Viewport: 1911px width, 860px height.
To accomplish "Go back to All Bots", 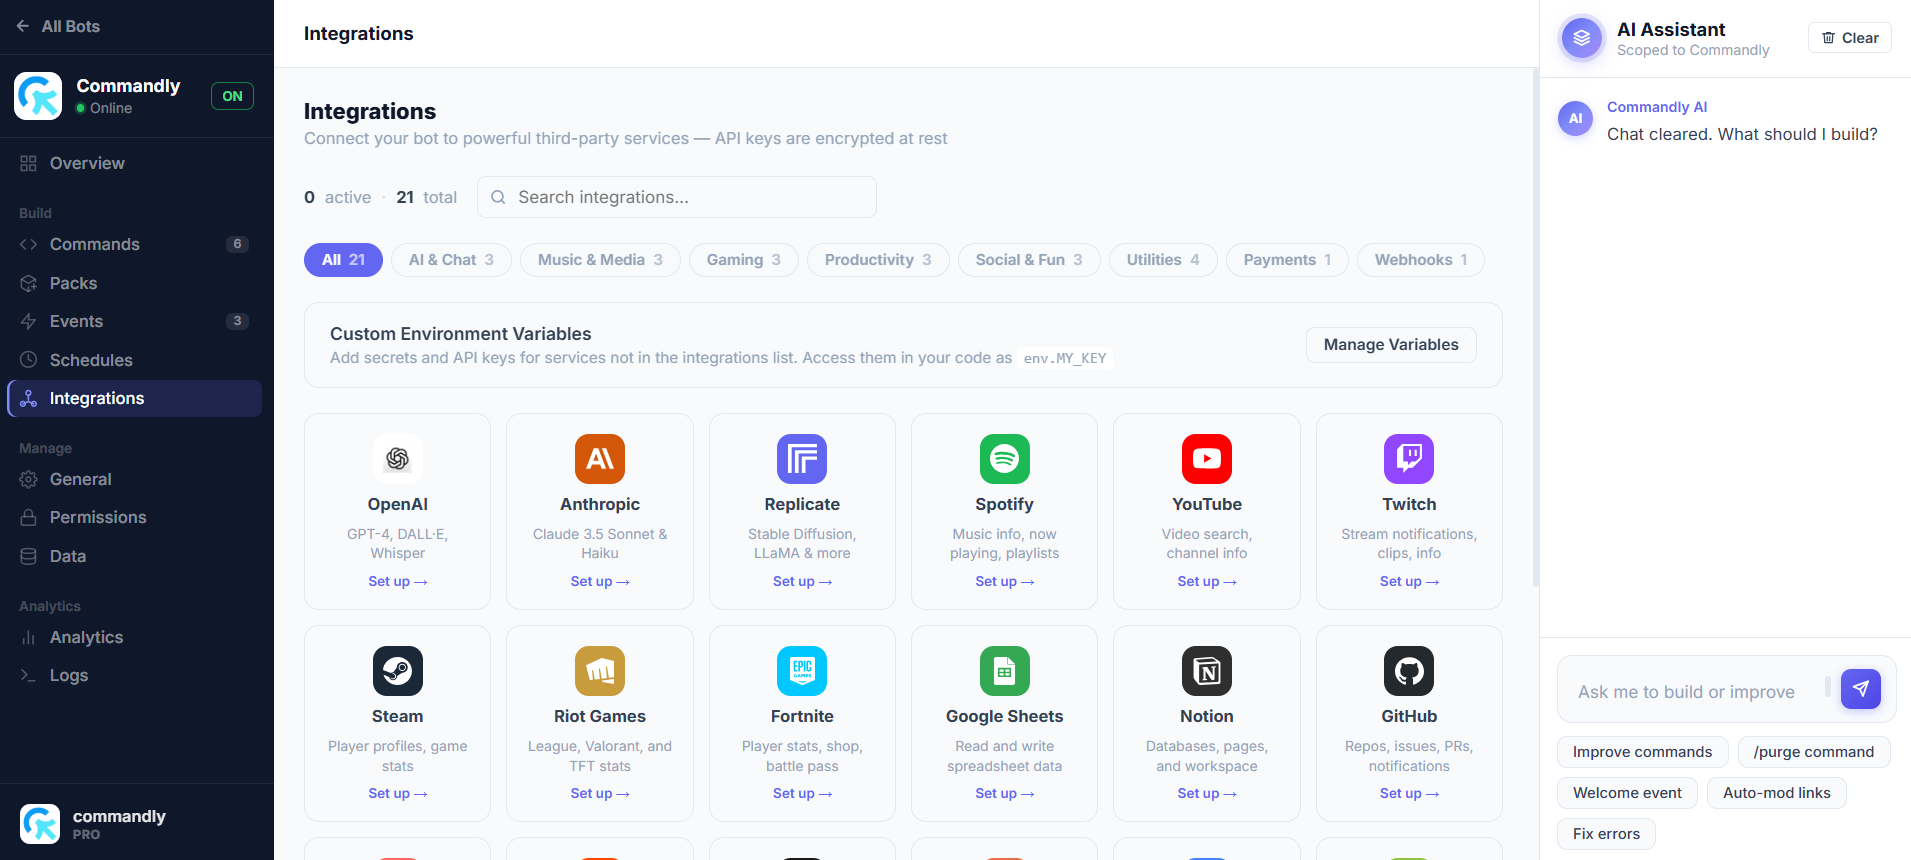I will click(59, 26).
